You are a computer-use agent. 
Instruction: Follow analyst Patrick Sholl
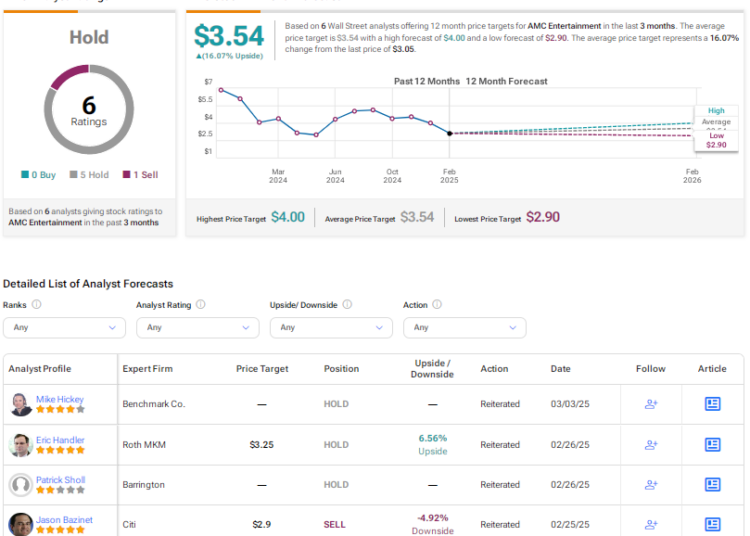(651, 485)
